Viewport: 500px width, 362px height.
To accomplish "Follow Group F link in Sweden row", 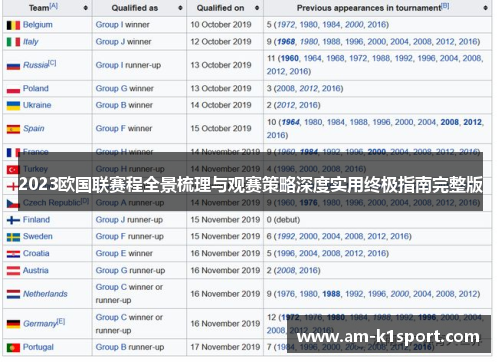I will point(111,236).
